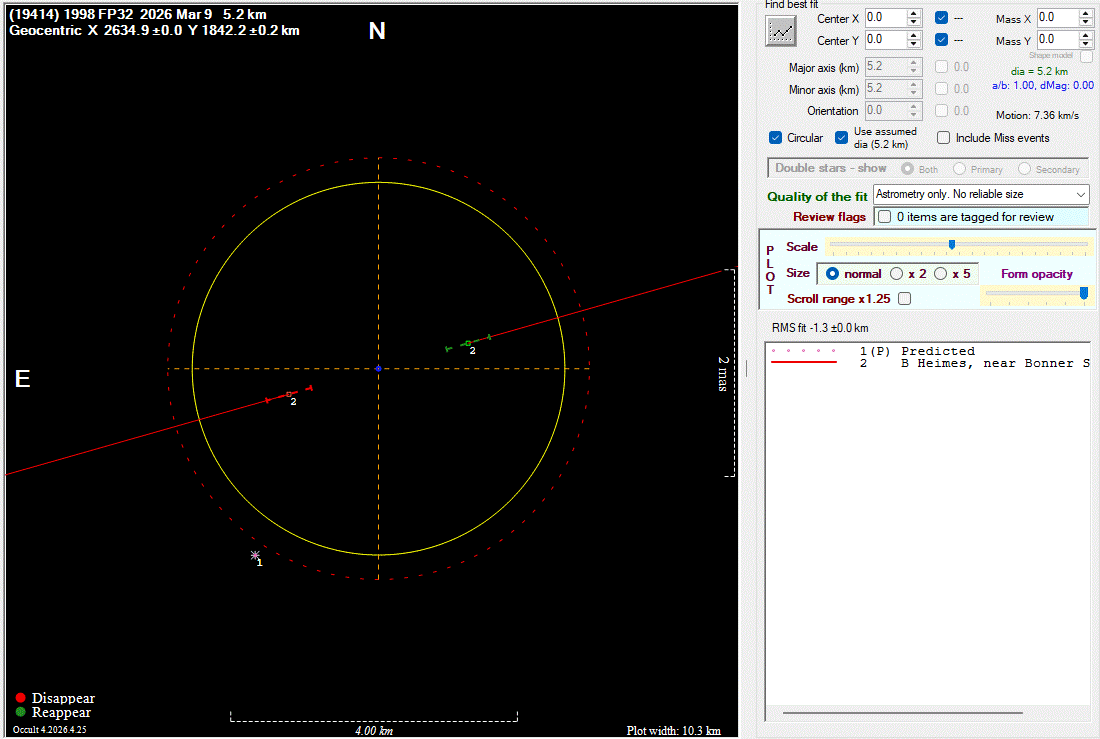Image resolution: width=1100 pixels, height=739 pixels.
Task: Decrease the Center Y value with down arrow
Action: (x=914, y=44)
